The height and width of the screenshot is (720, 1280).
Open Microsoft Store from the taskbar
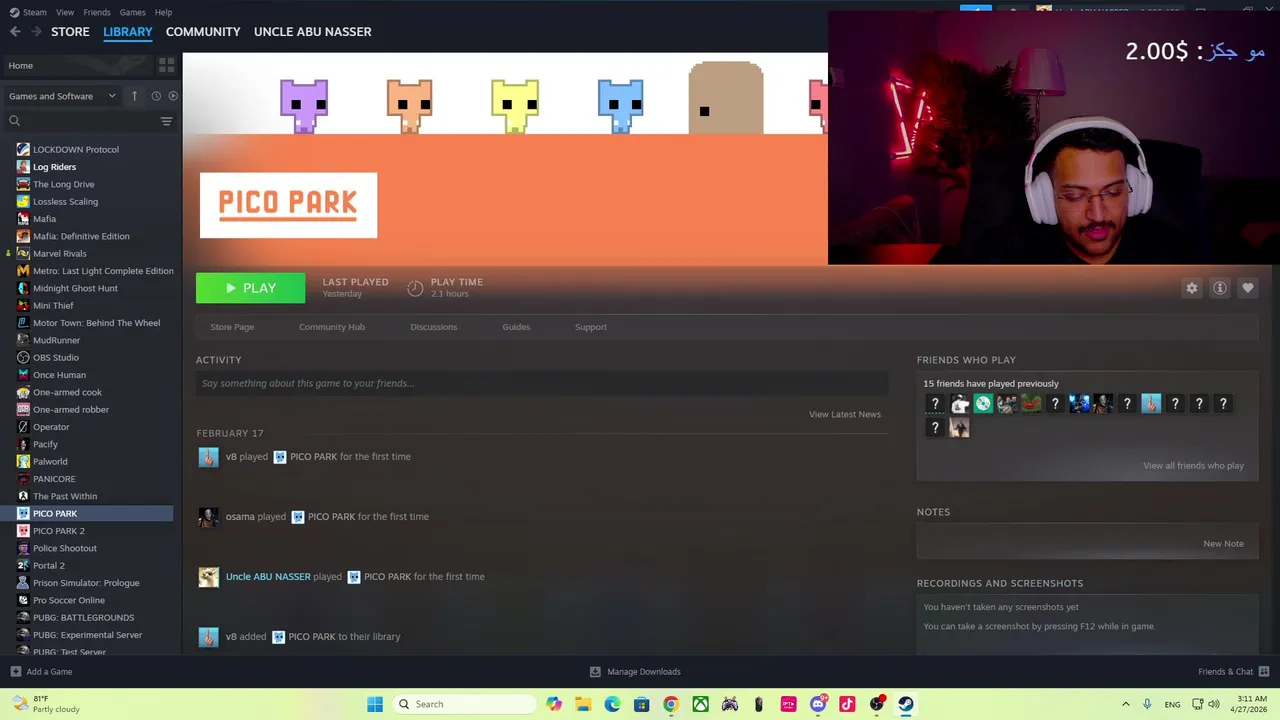pyautogui.click(x=641, y=704)
